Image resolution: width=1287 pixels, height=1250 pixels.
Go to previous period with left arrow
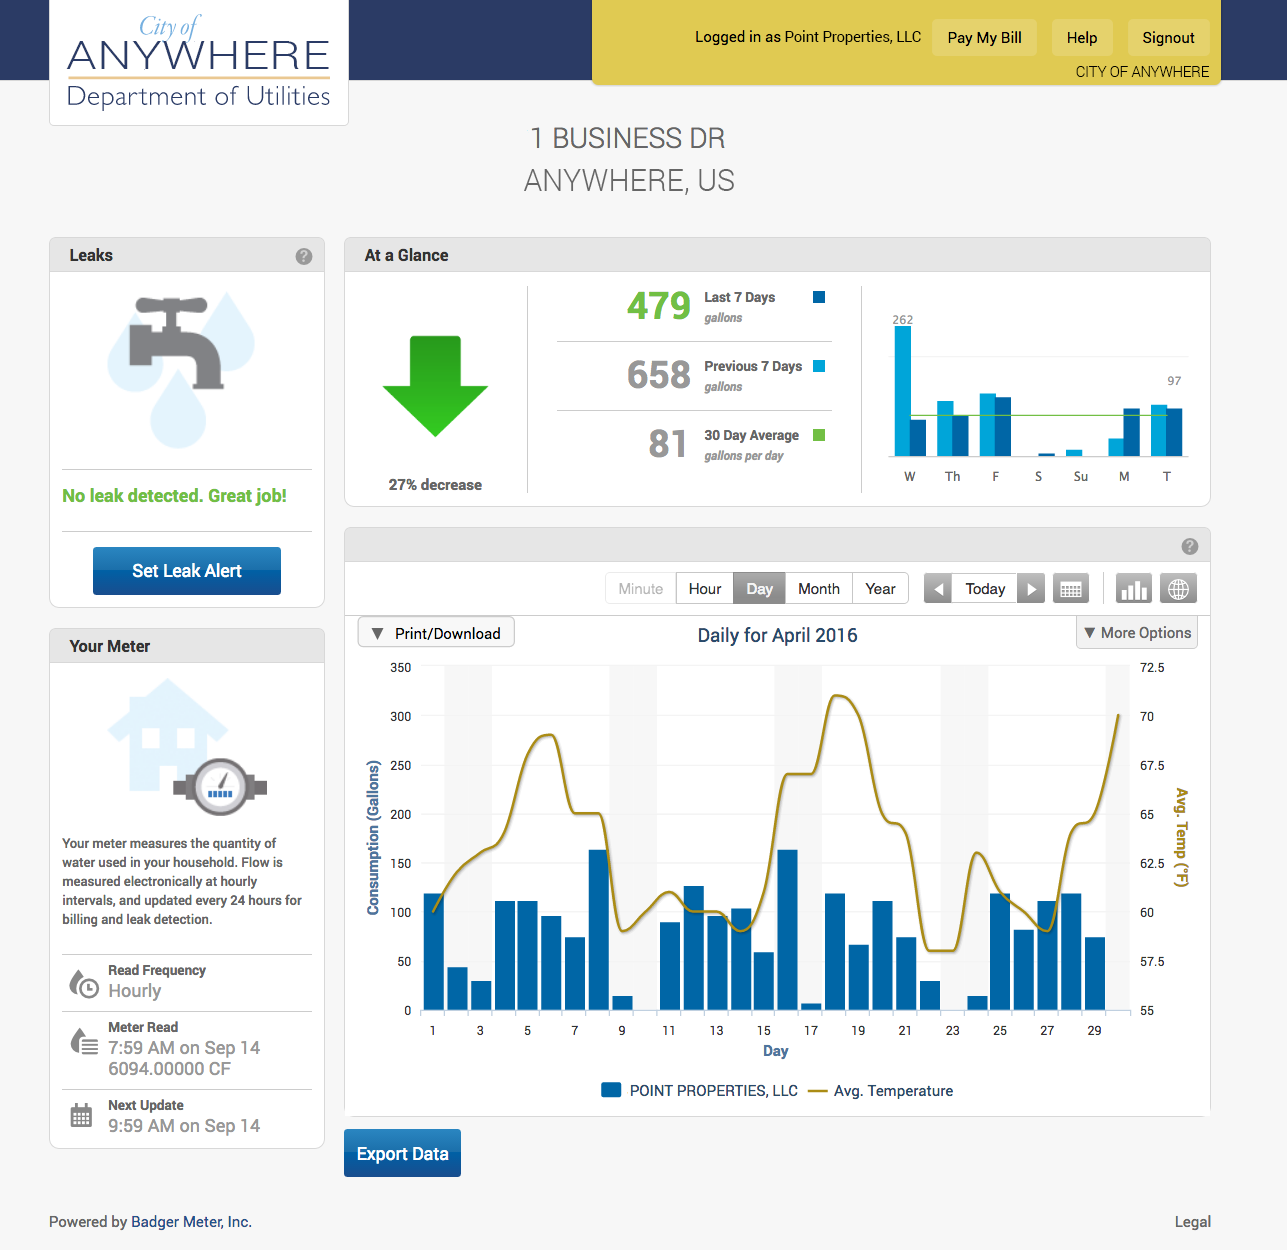(x=938, y=589)
